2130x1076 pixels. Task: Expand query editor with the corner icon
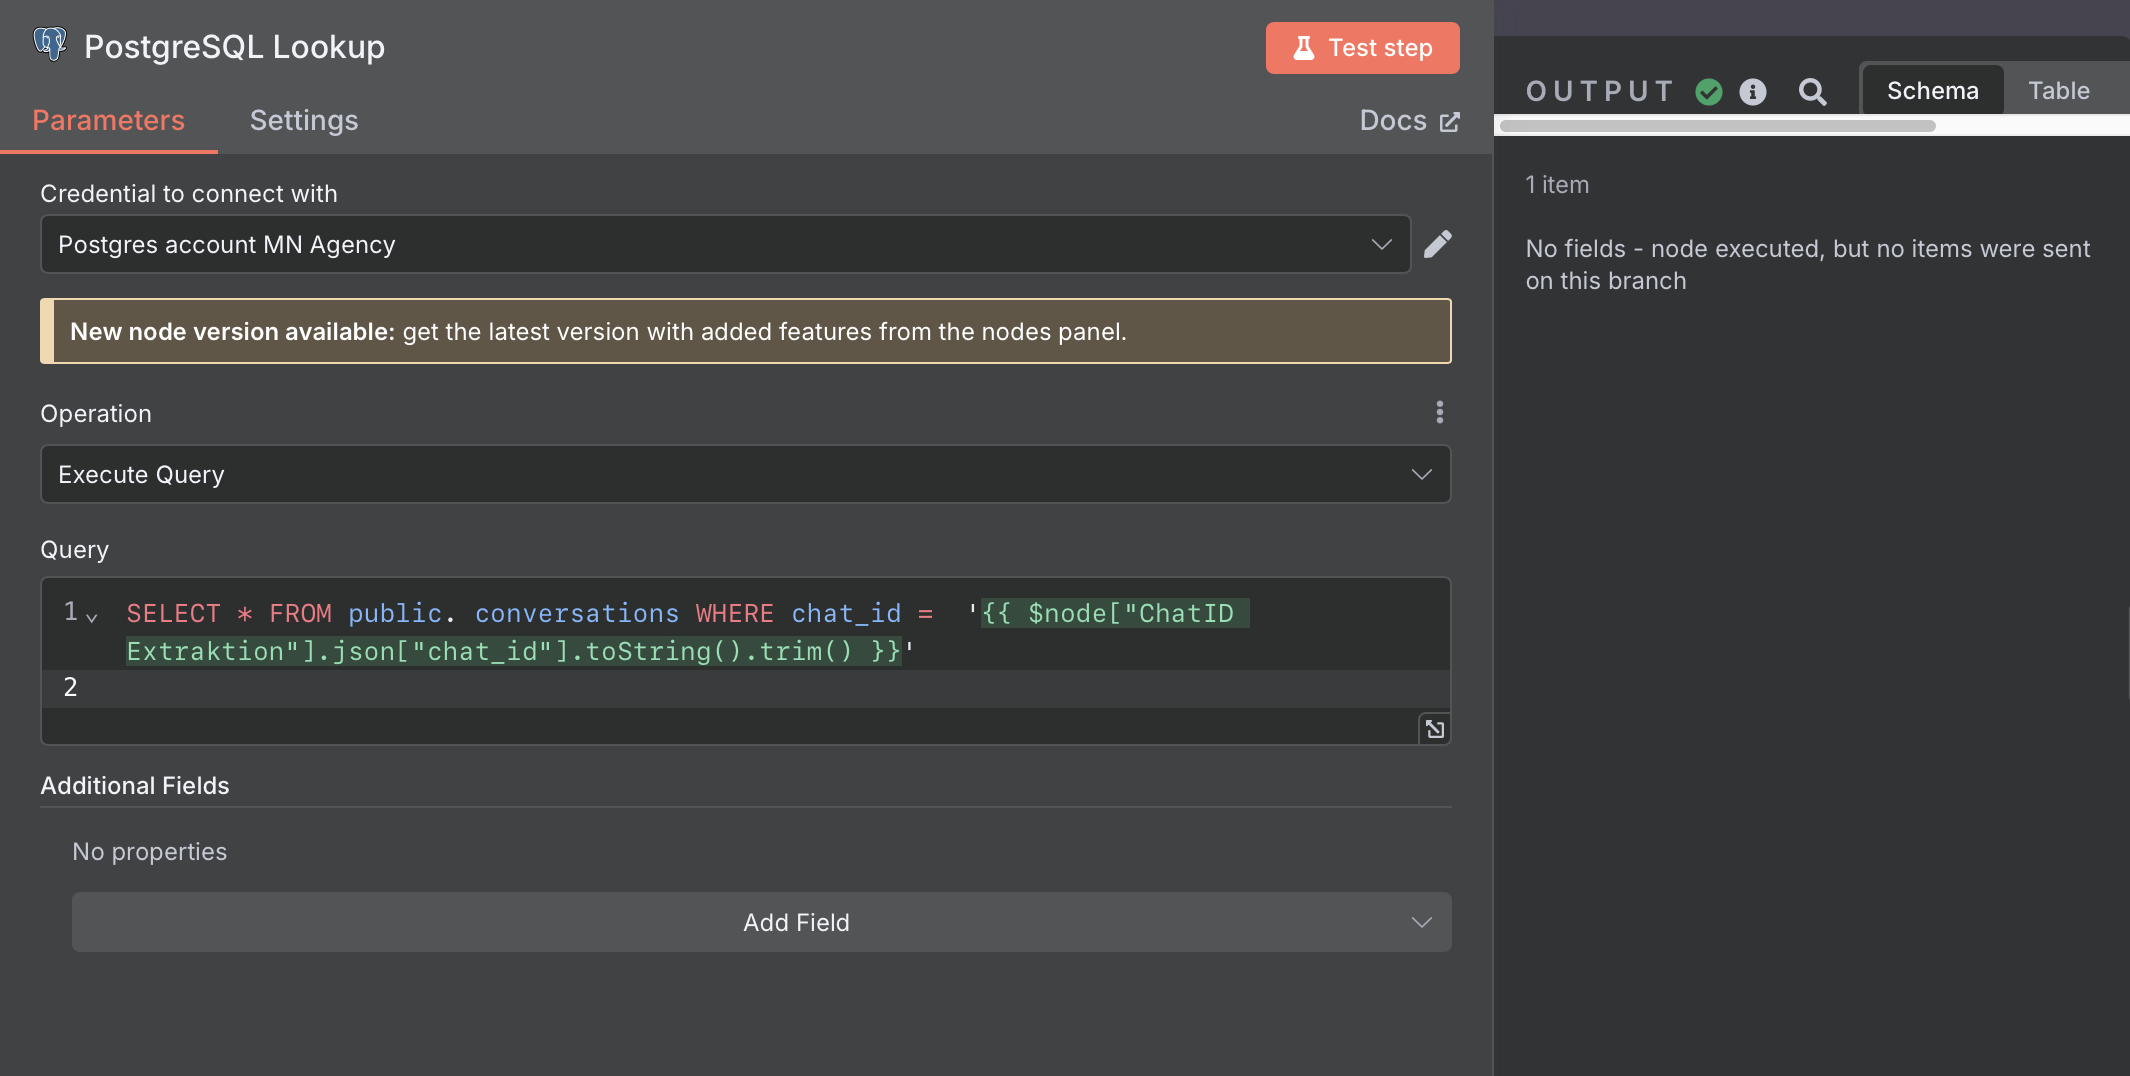(x=1435, y=729)
